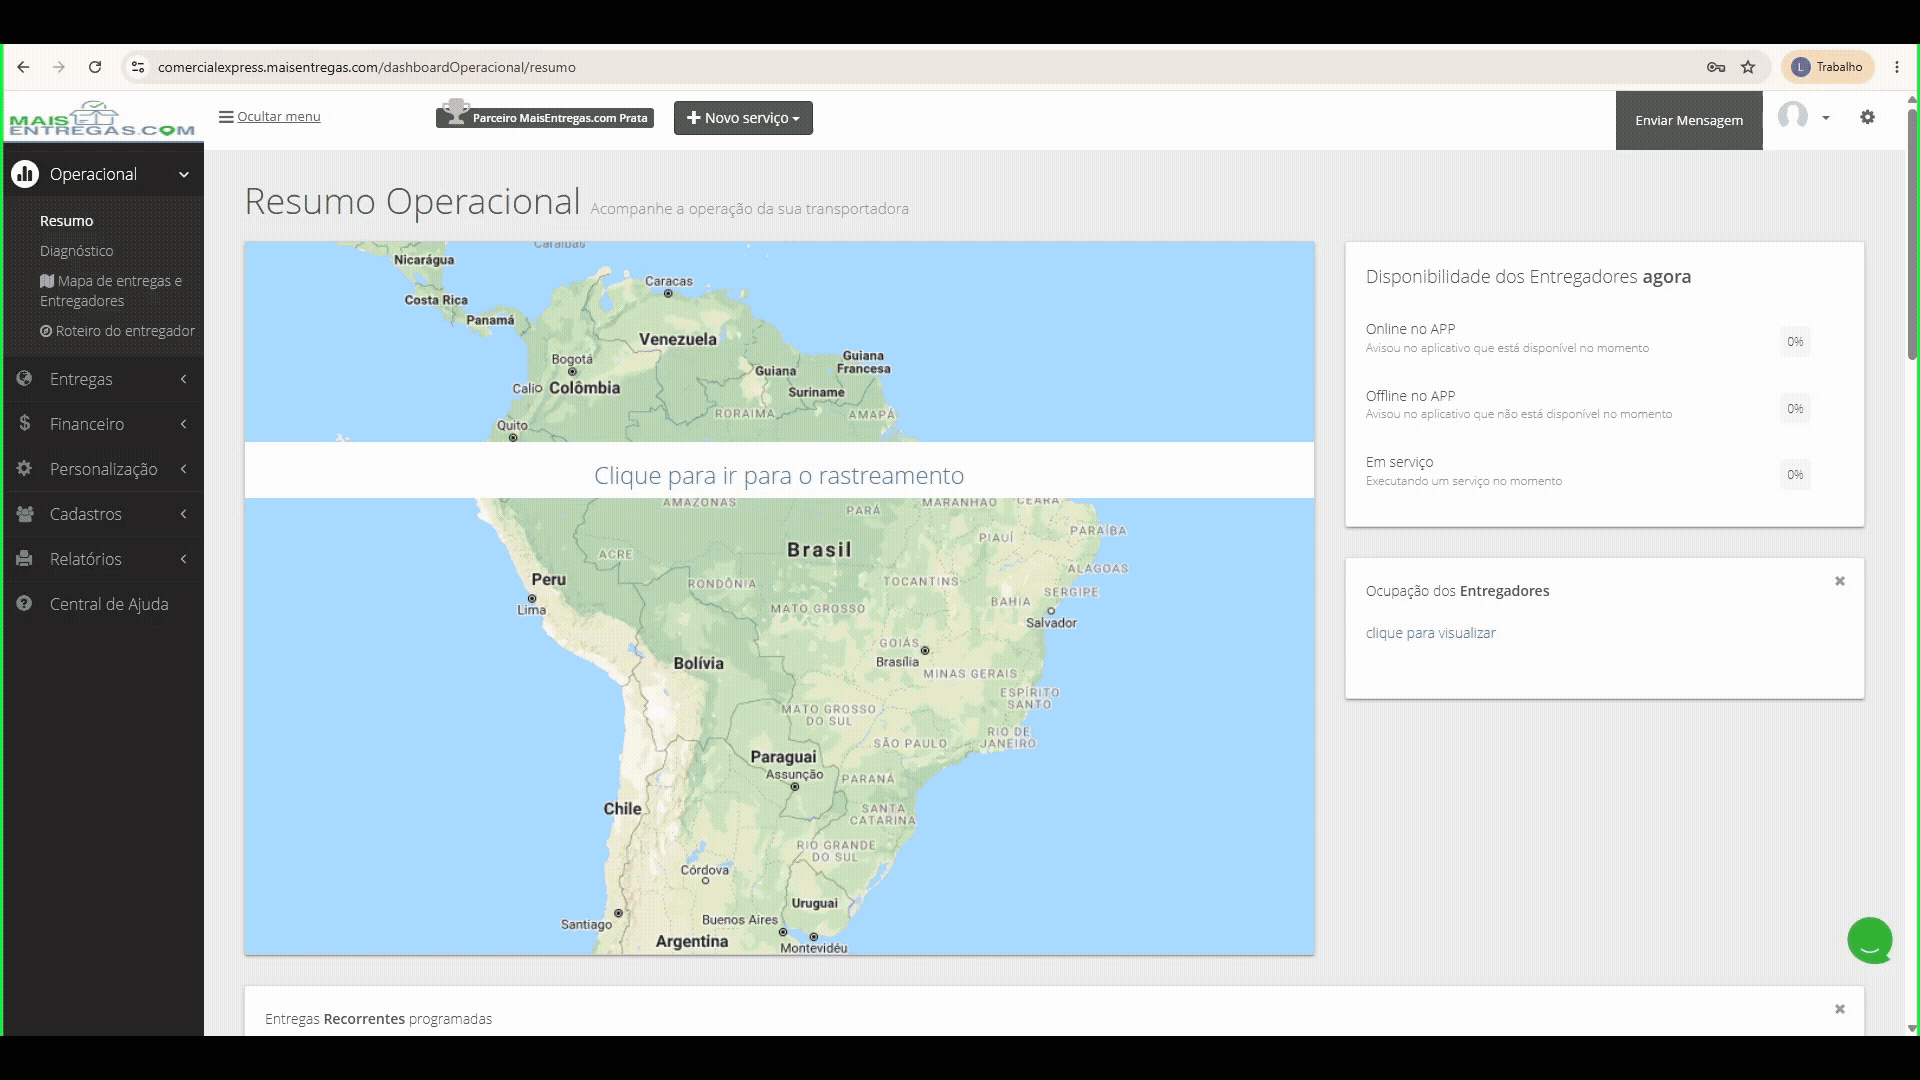Toggle the Ocultar menu sidebar control
Viewport: 1920px width, 1080px height.
pyautogui.click(x=270, y=117)
